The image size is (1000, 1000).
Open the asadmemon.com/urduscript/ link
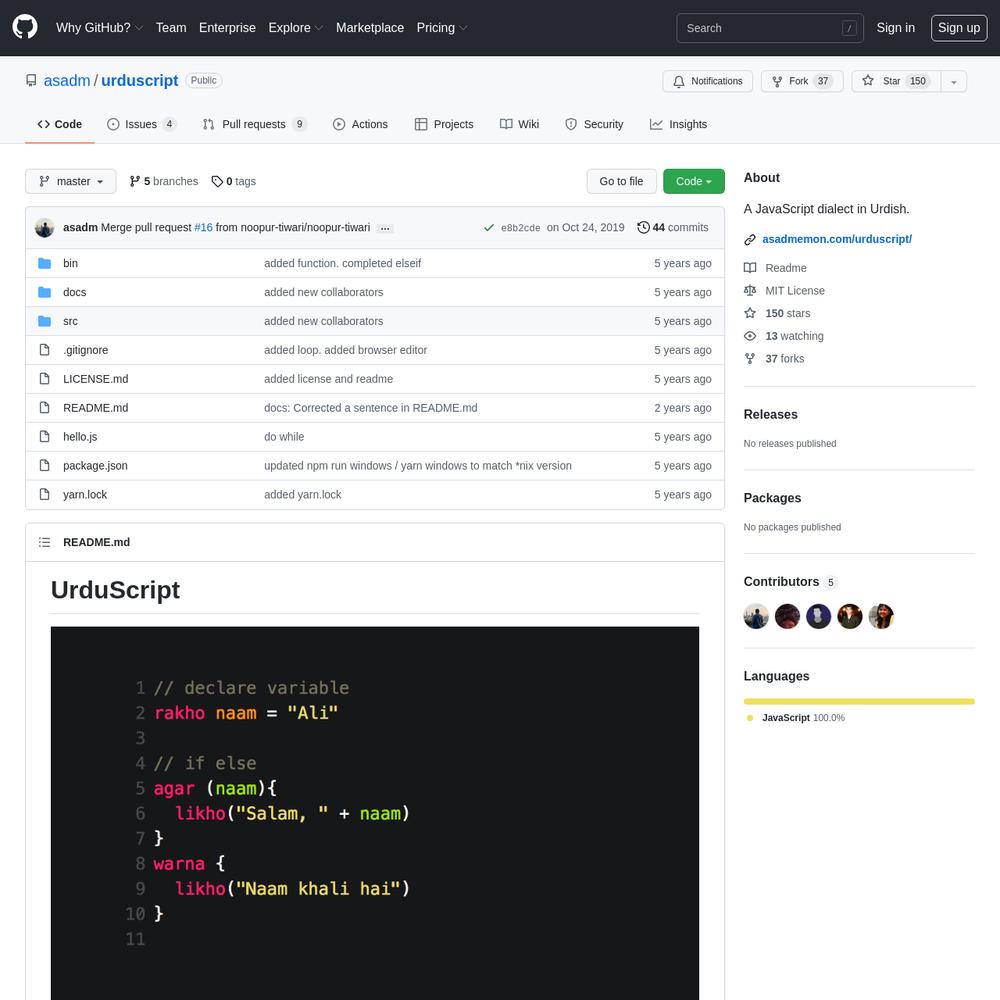[837, 239]
